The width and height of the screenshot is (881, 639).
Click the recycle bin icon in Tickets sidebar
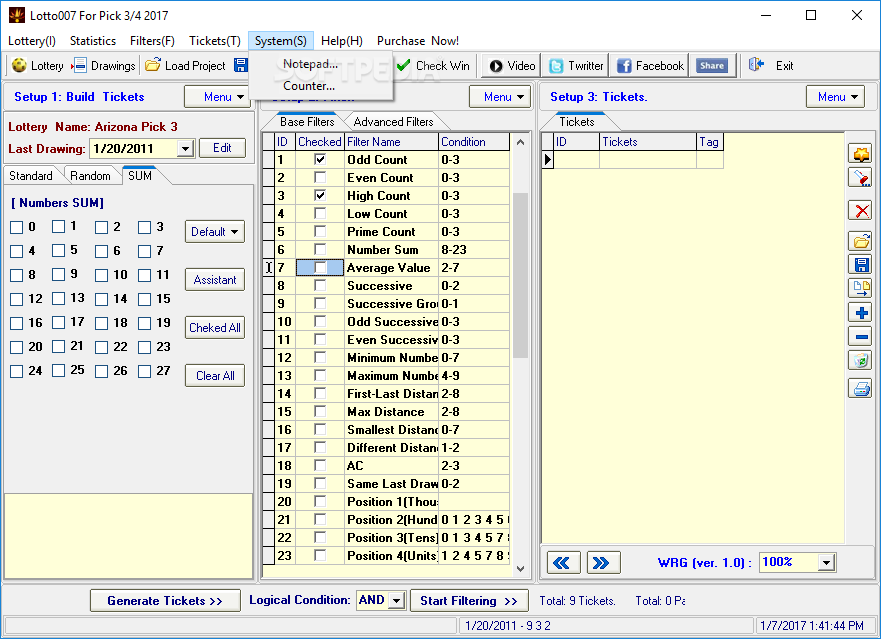pyautogui.click(x=860, y=360)
